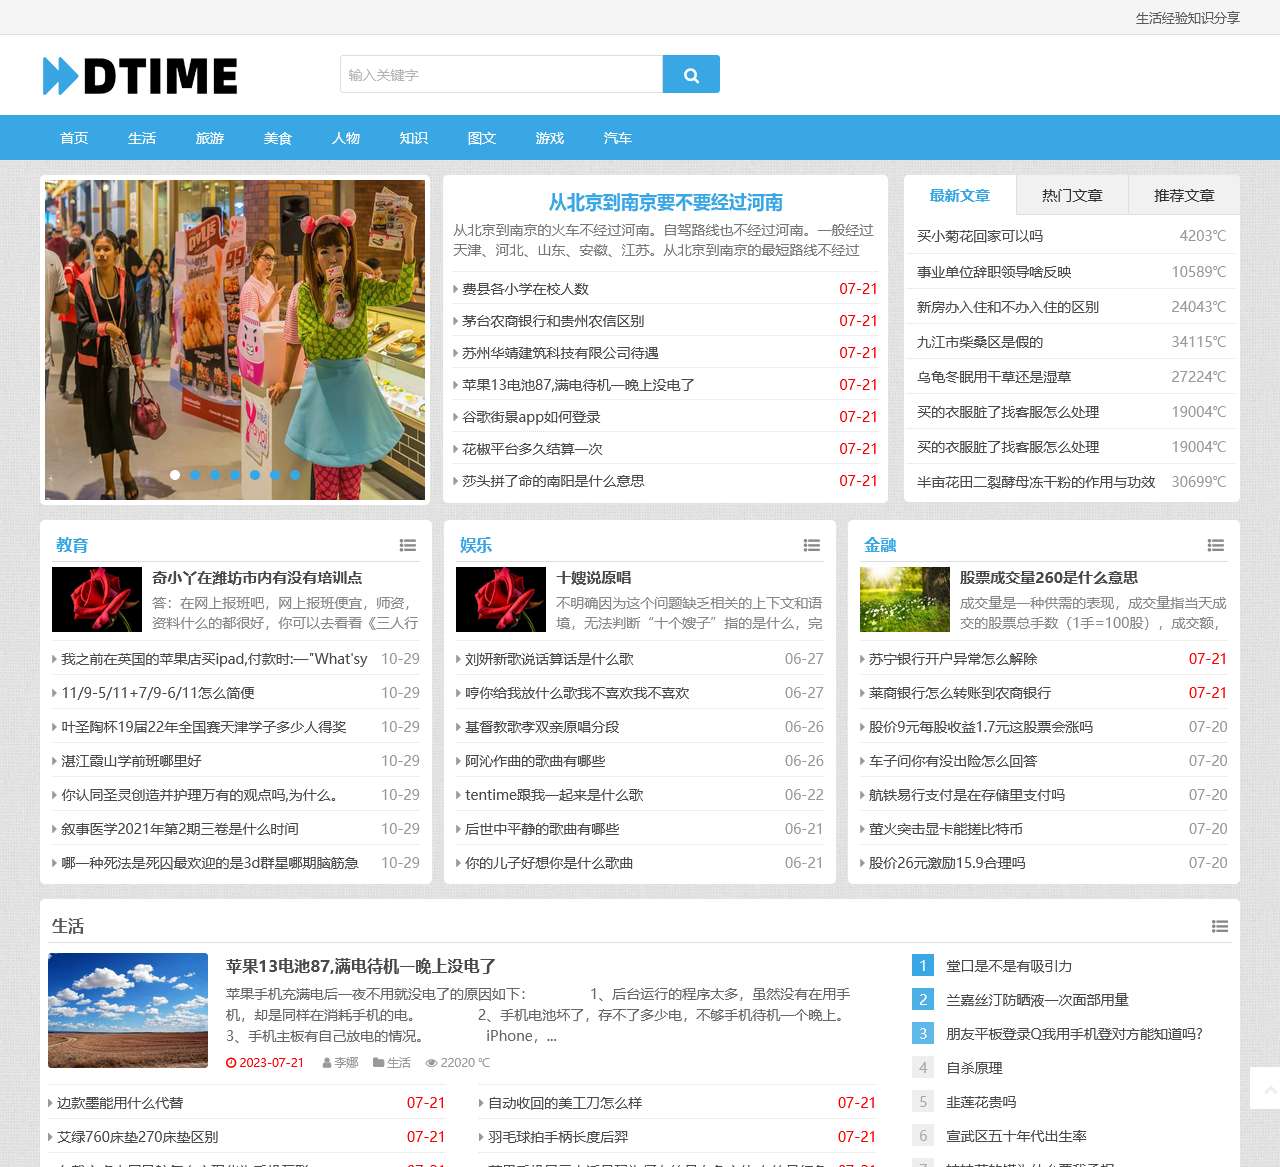1280x1167 pixels.
Task: Open article 湛江霞山学前班哪里好
Action: click(x=131, y=761)
